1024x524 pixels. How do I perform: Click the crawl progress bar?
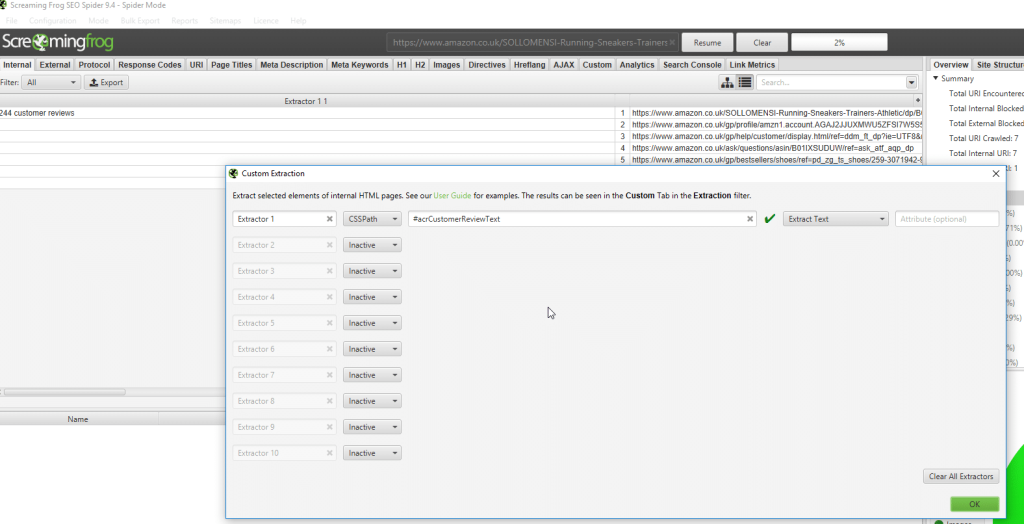pos(838,43)
